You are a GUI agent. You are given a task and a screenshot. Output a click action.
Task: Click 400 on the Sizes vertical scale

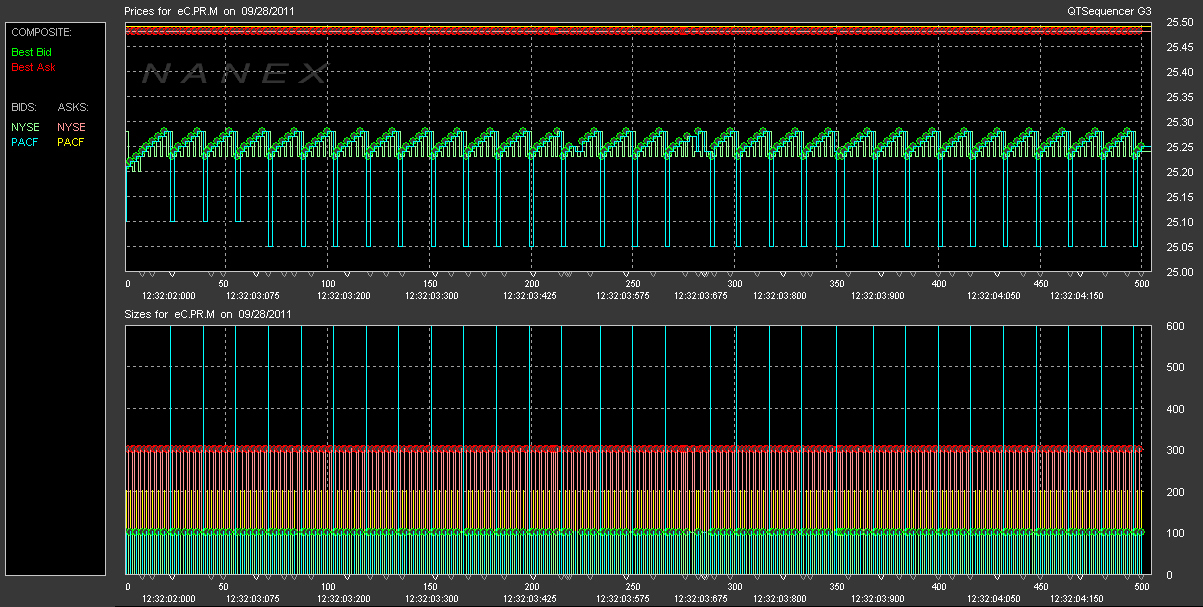coord(1176,409)
